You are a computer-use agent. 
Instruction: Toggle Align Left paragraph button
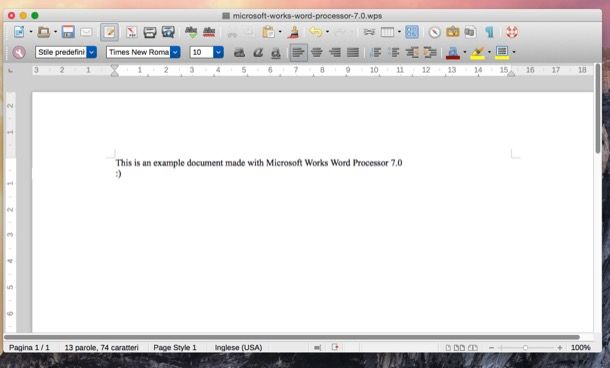298,52
